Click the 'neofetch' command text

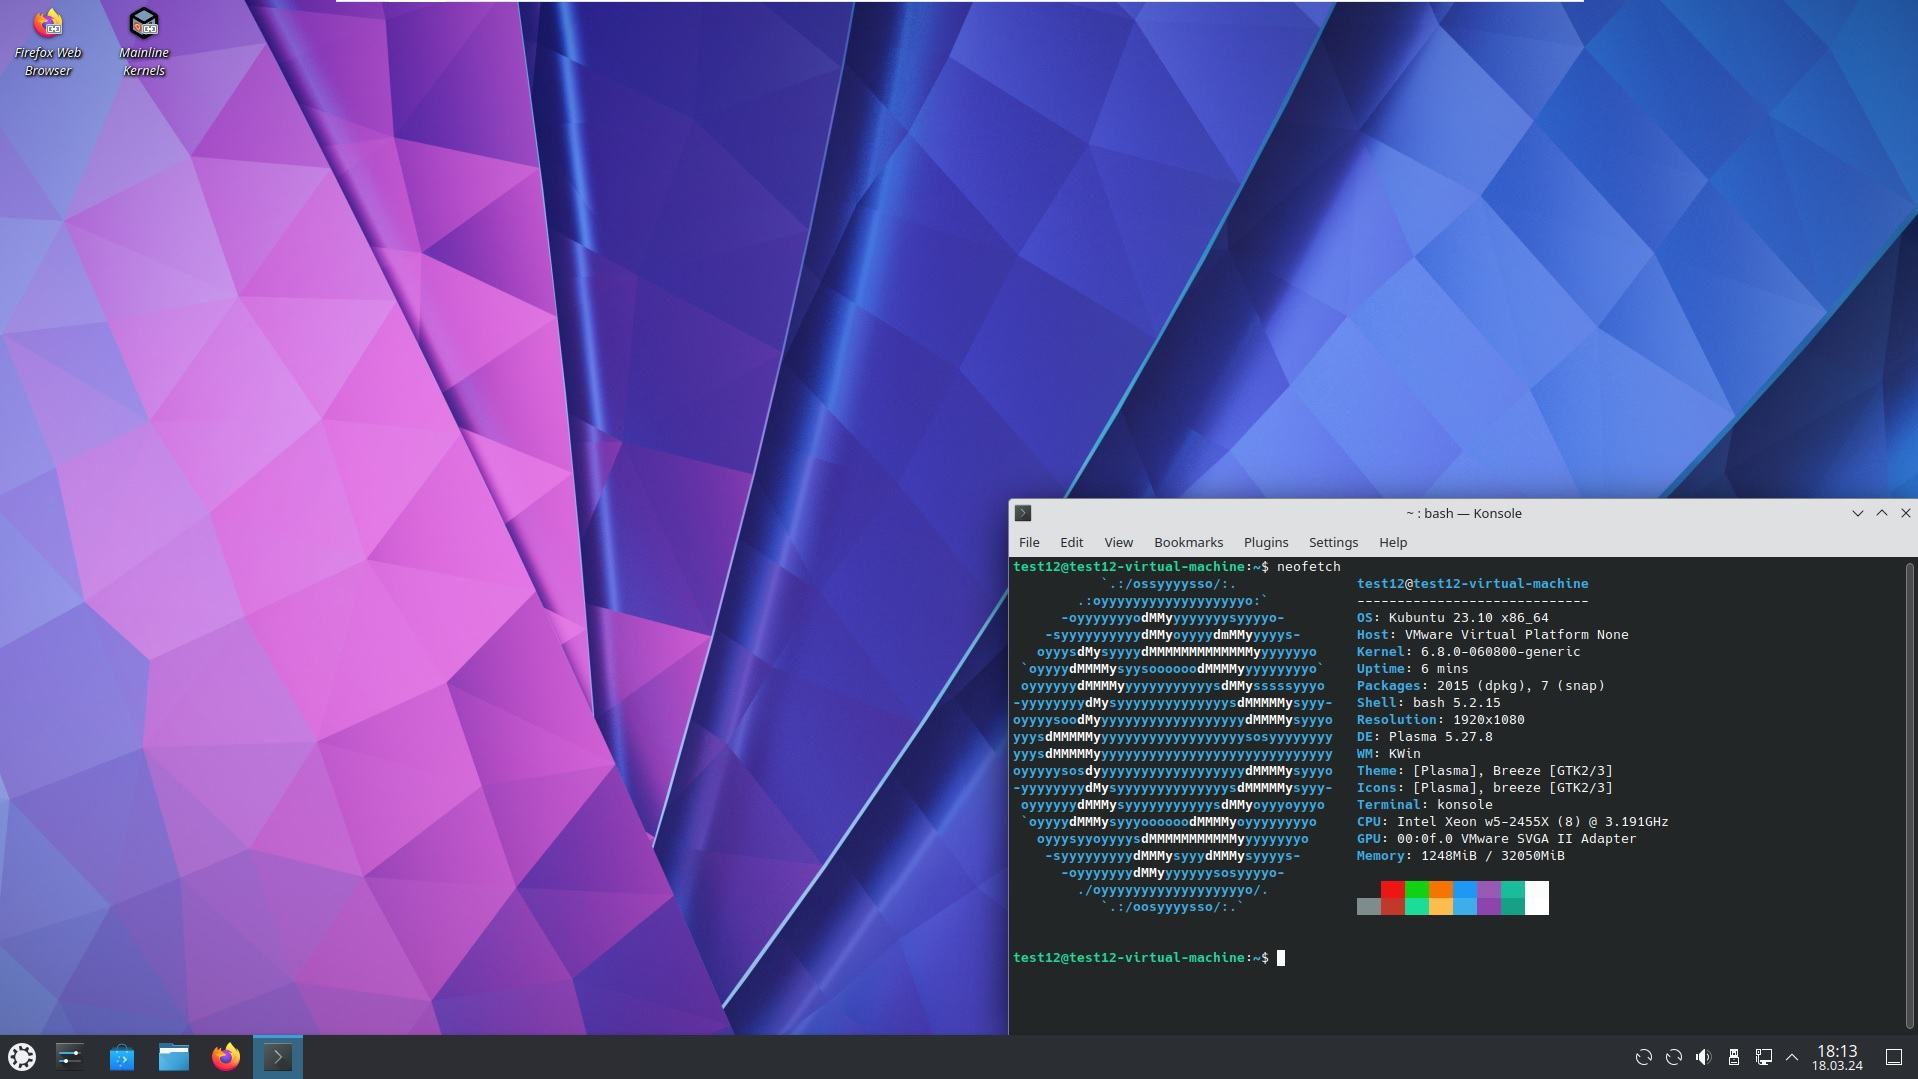click(1308, 567)
